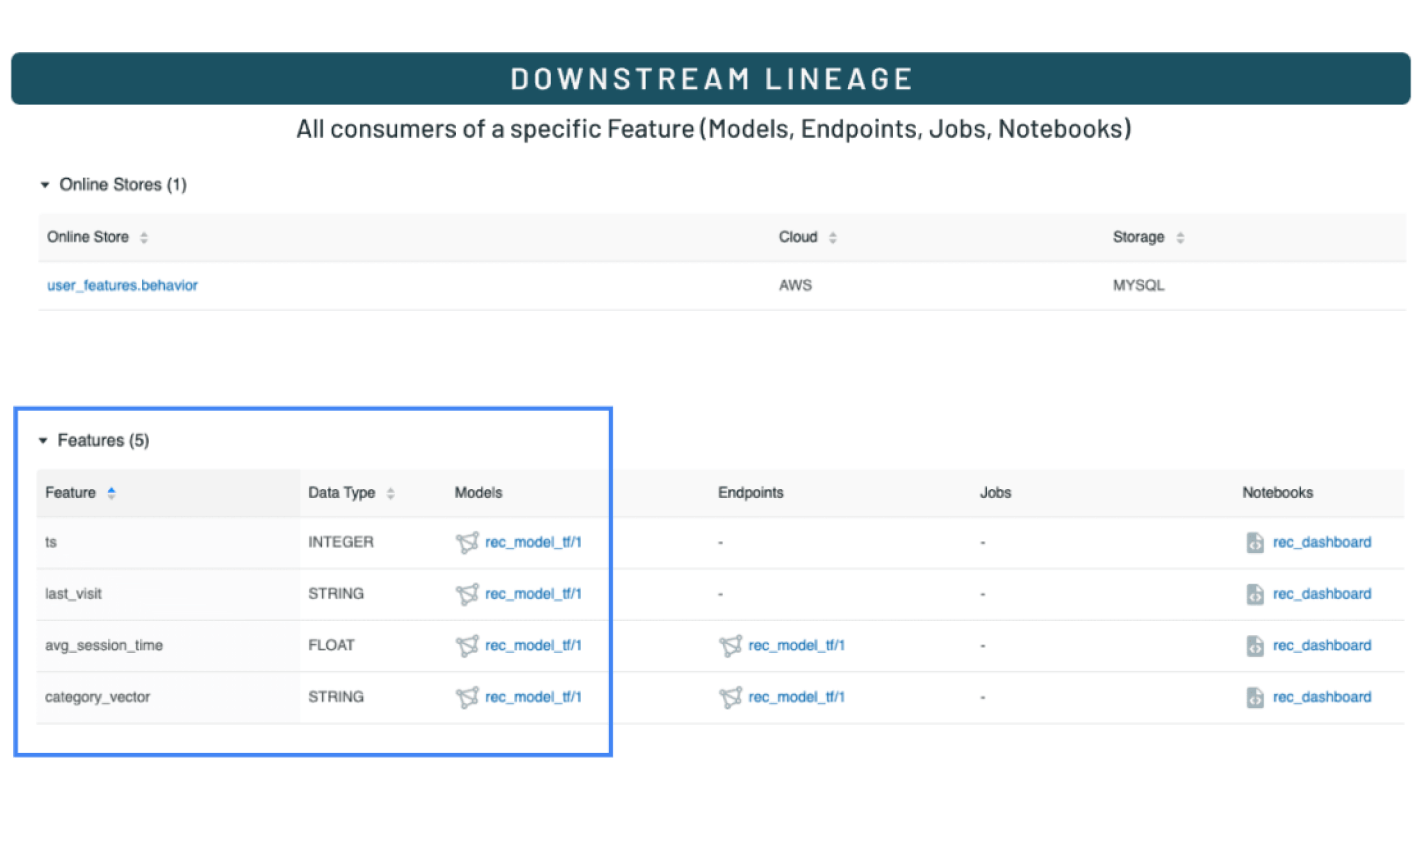
Task: Open rec_model_tf/1 model link for category_vector
Action: point(533,697)
